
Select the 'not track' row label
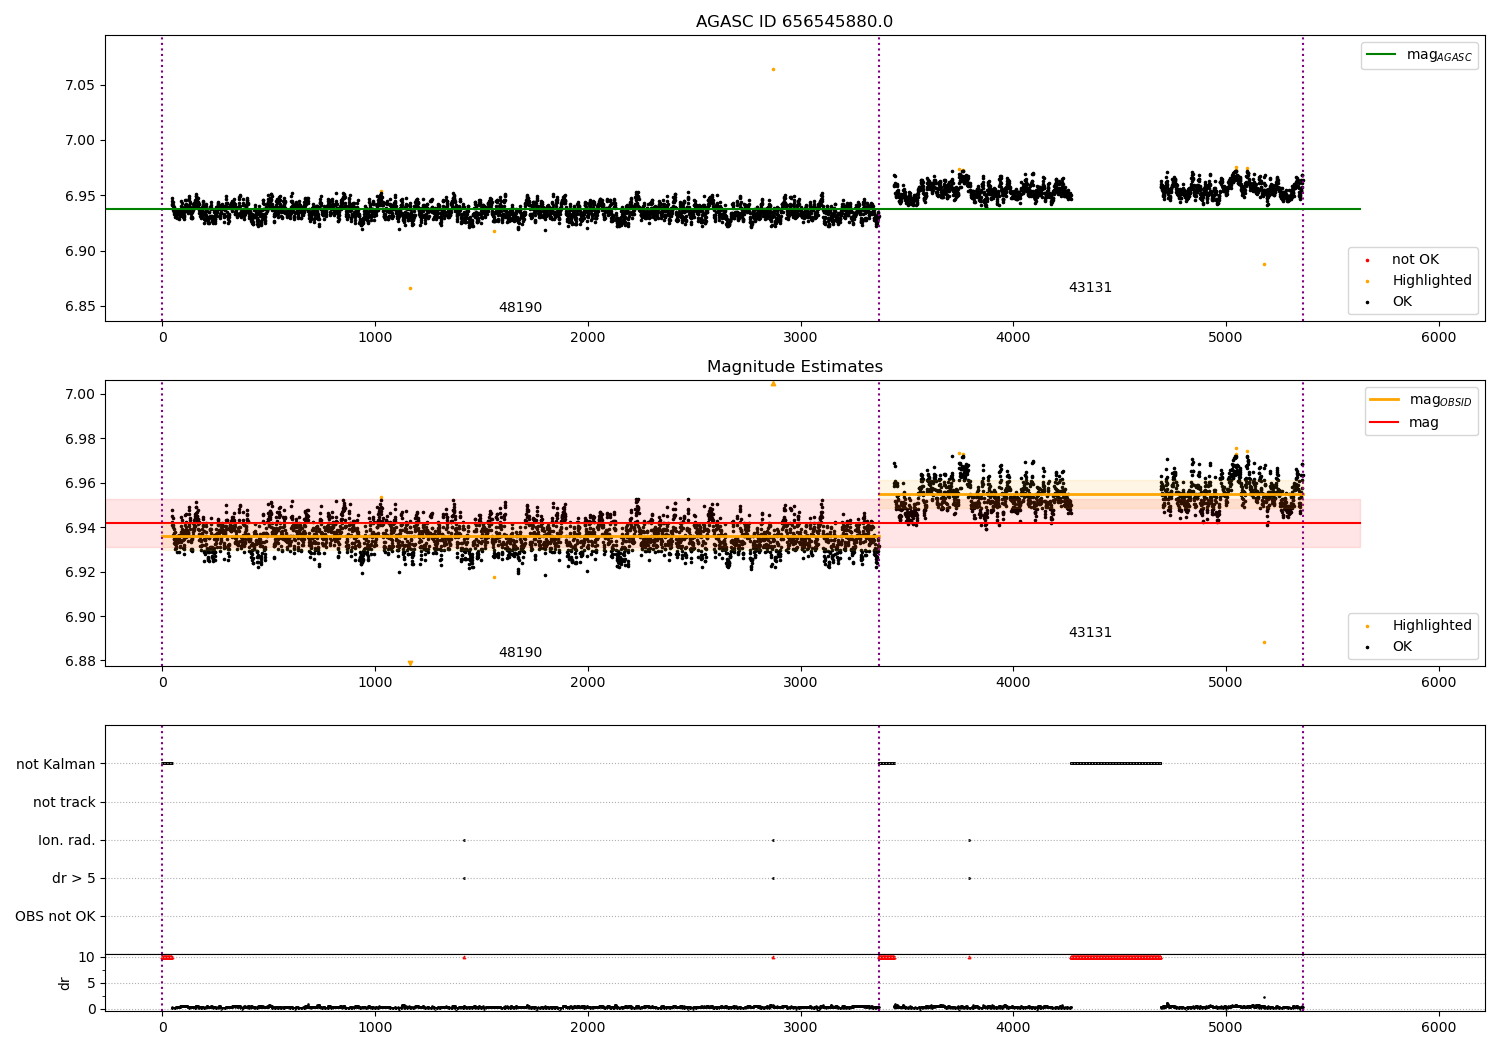(64, 802)
